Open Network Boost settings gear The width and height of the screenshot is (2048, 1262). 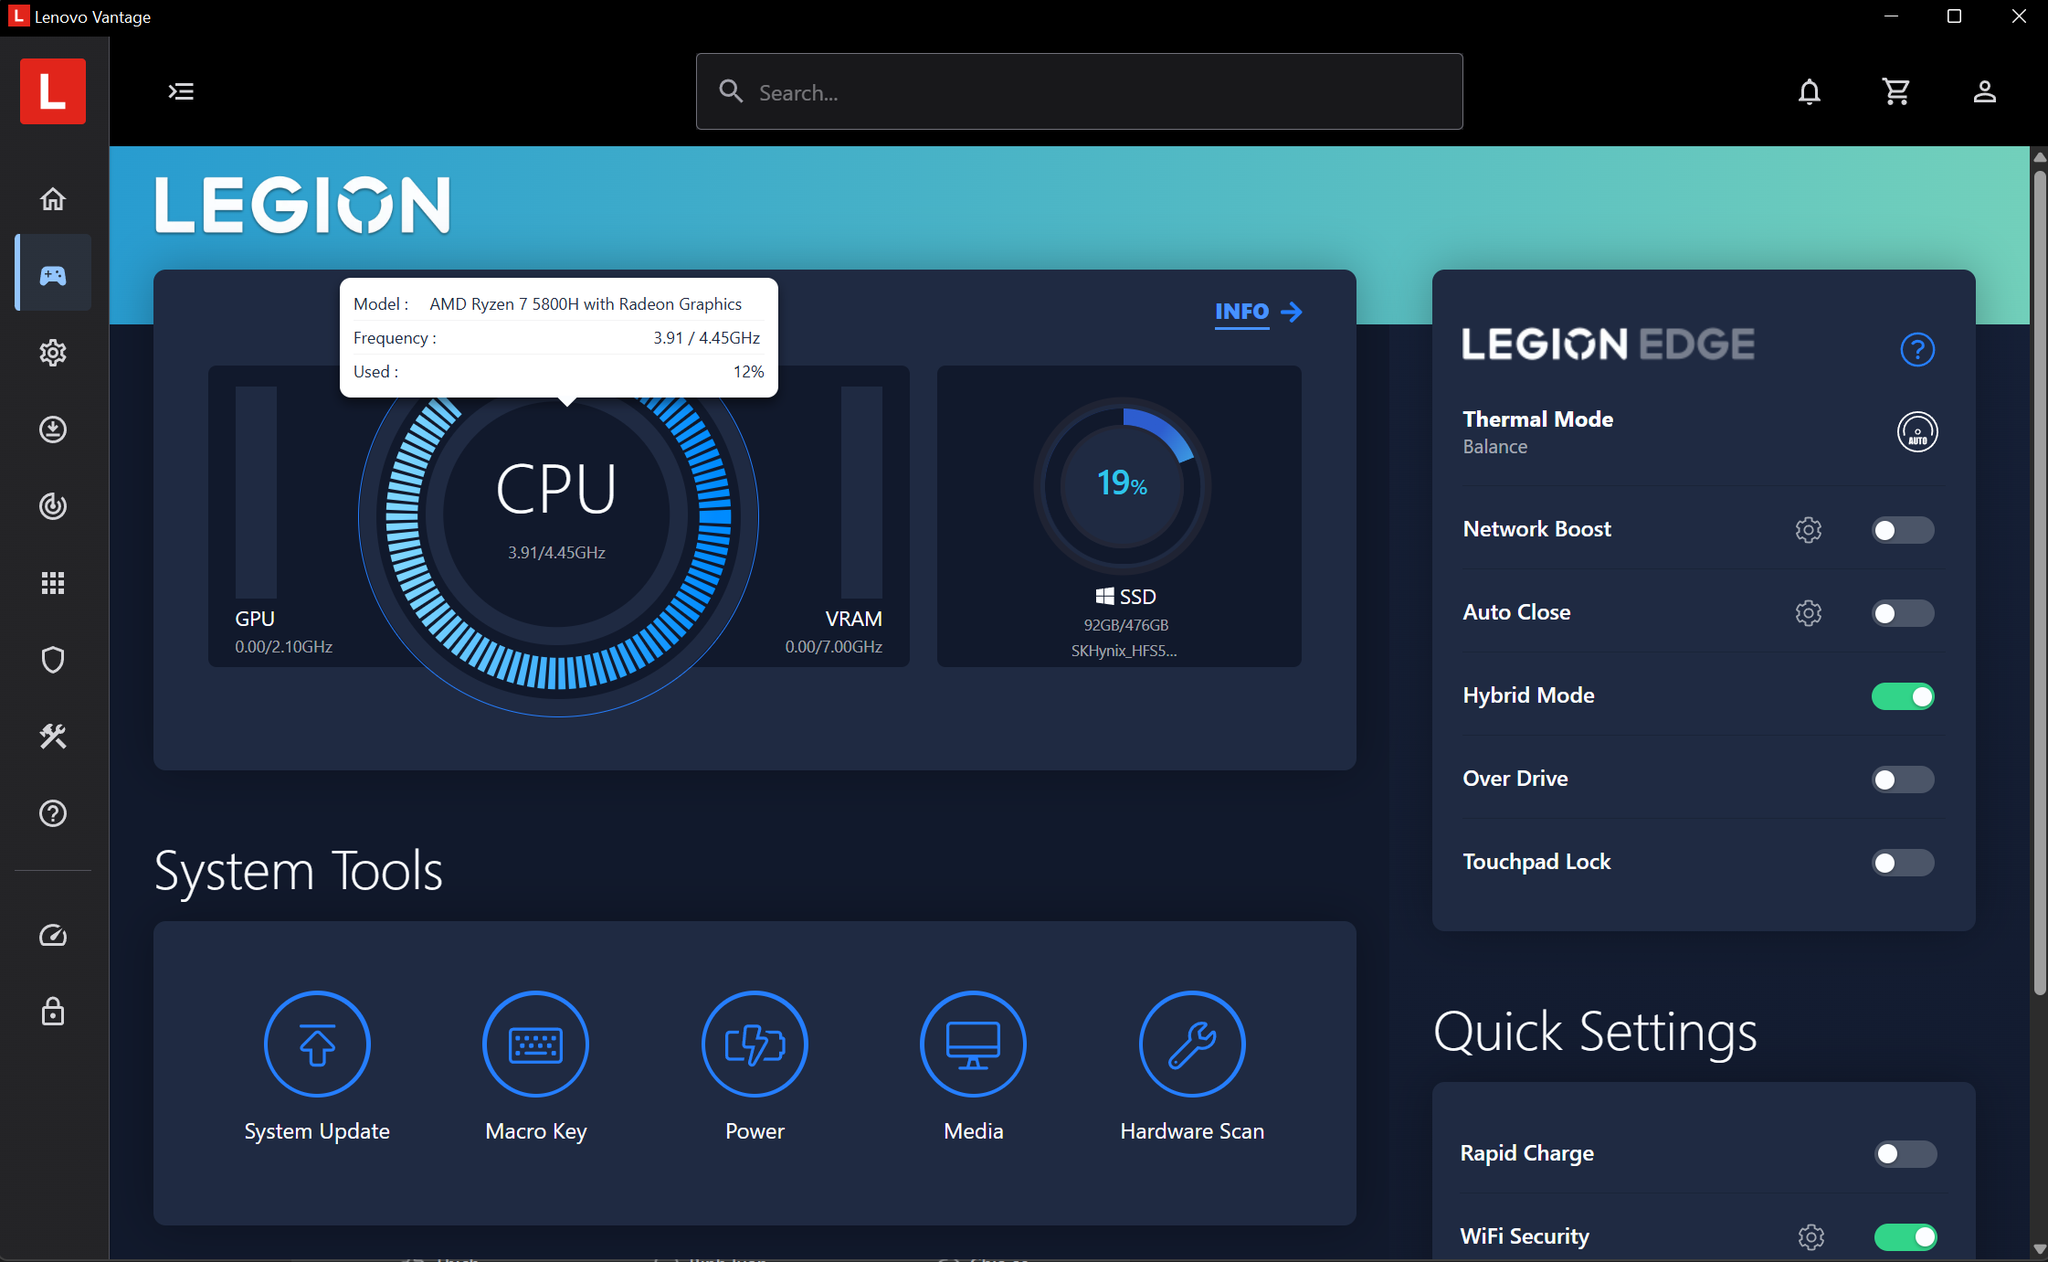1808,530
